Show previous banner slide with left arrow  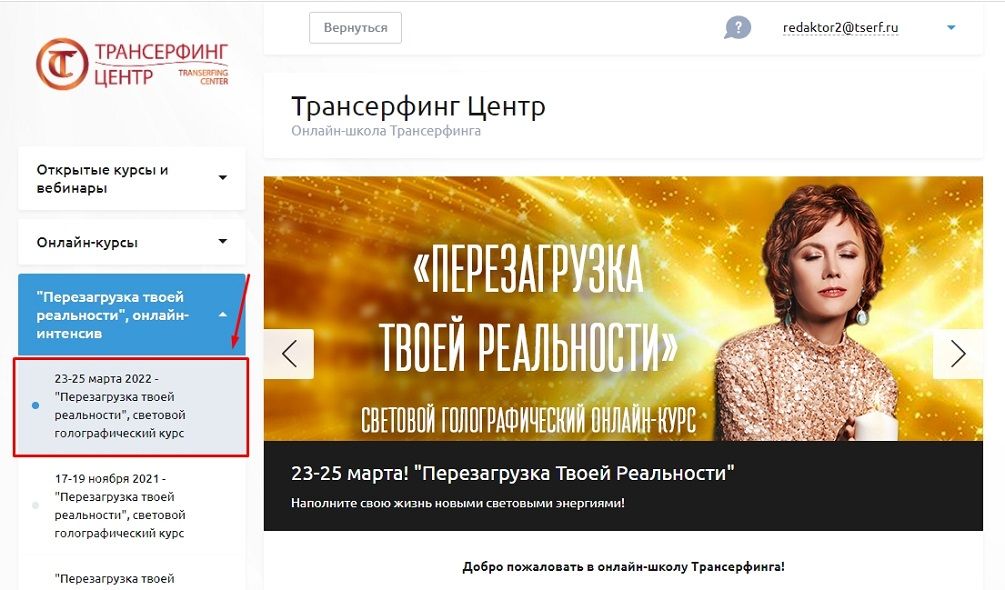click(x=289, y=354)
